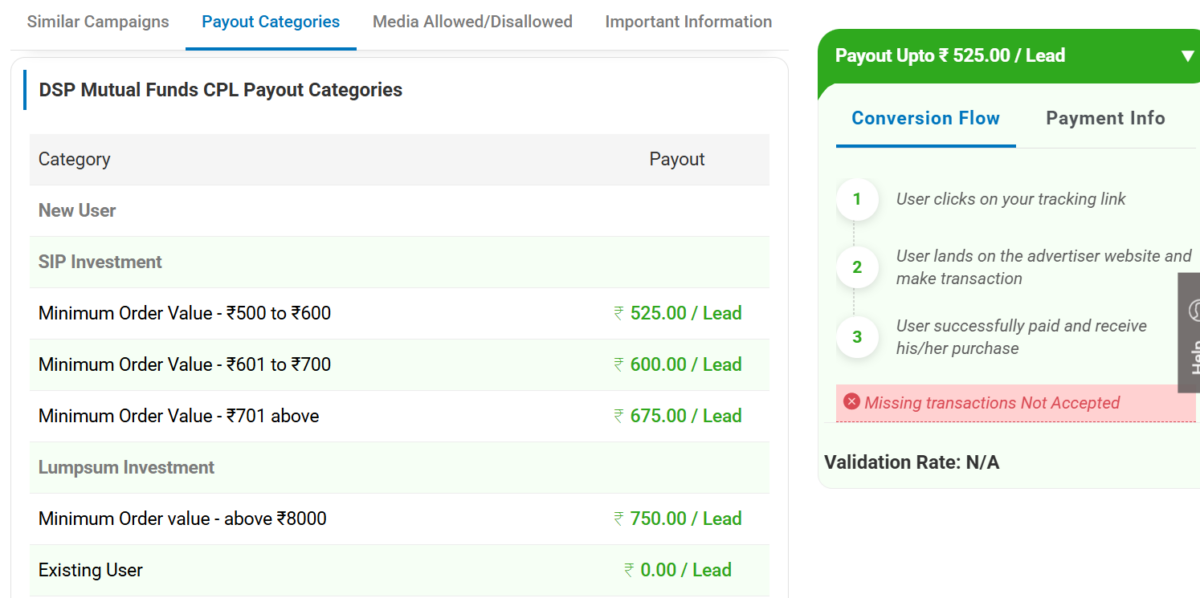Switch to the Payment Info tab
1200x598 pixels.
[x=1105, y=118]
